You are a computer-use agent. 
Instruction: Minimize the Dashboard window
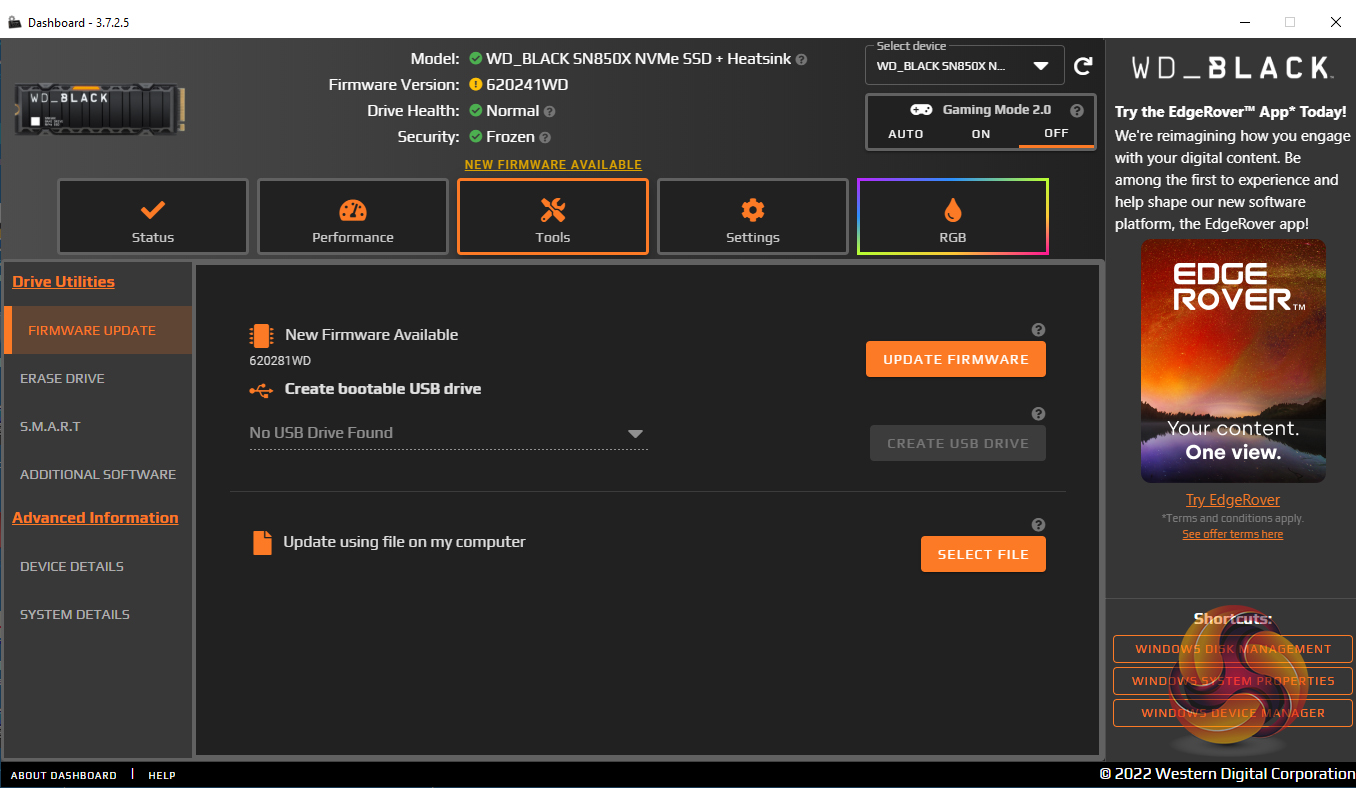point(1245,22)
